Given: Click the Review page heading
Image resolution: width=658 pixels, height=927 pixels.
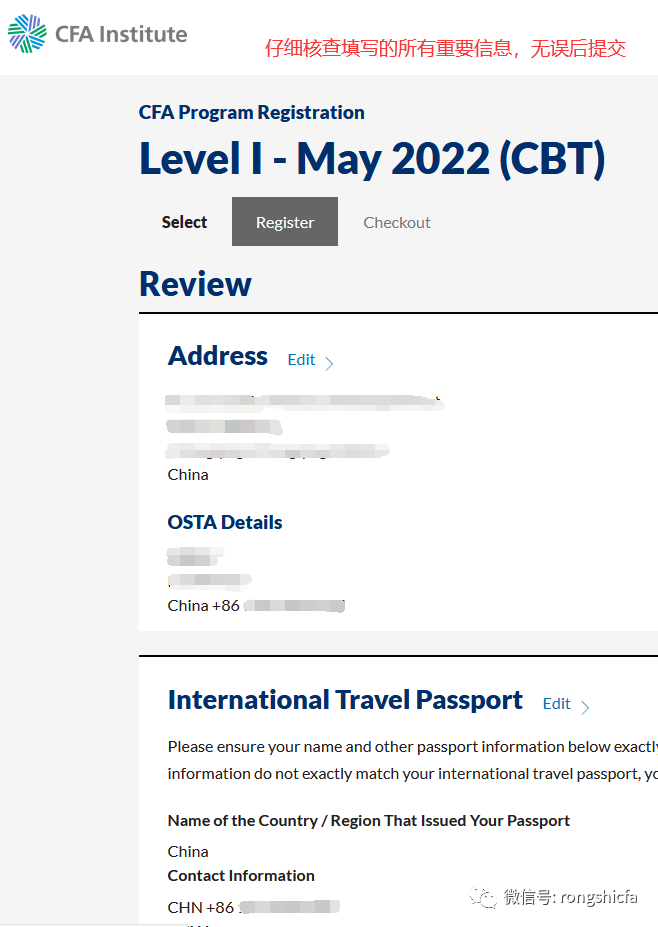Looking at the screenshot, I should point(195,284).
